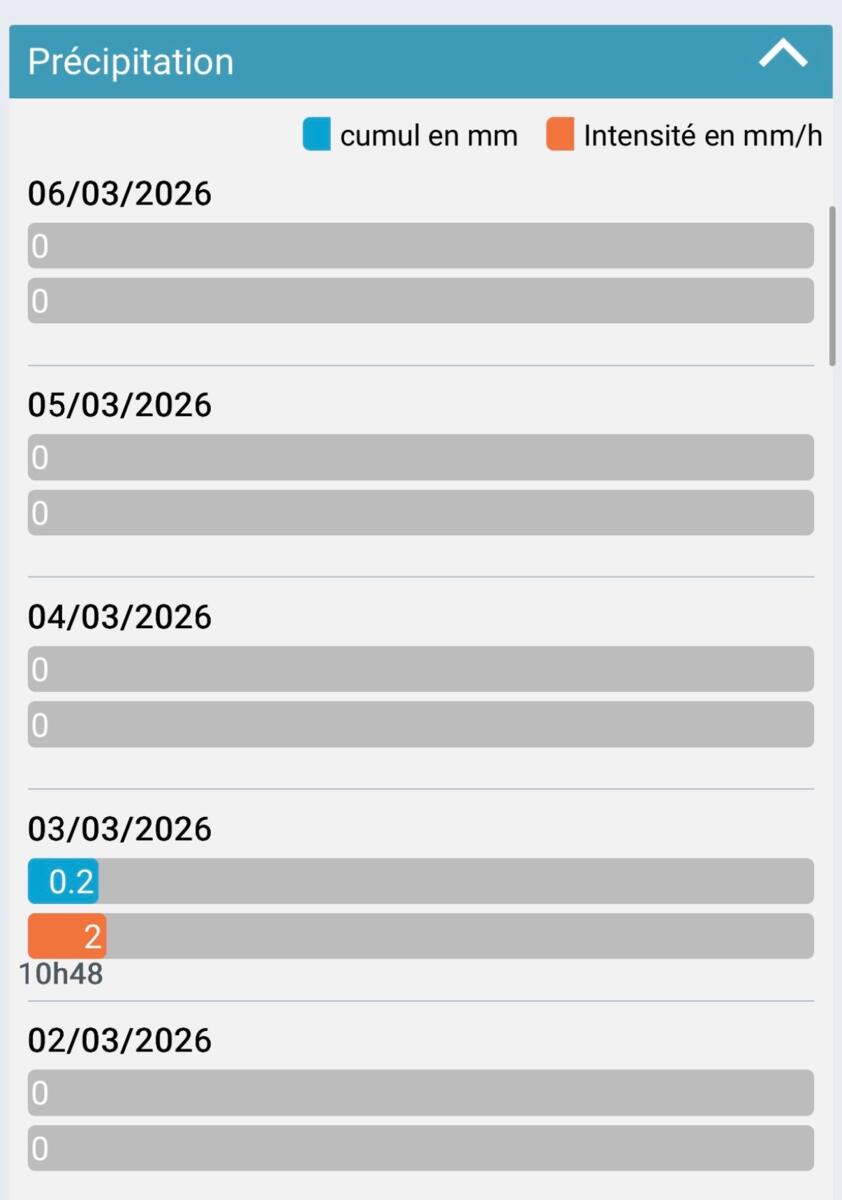Click the 06/03/2026 date heading
This screenshot has width=842, height=1200.
(x=120, y=194)
